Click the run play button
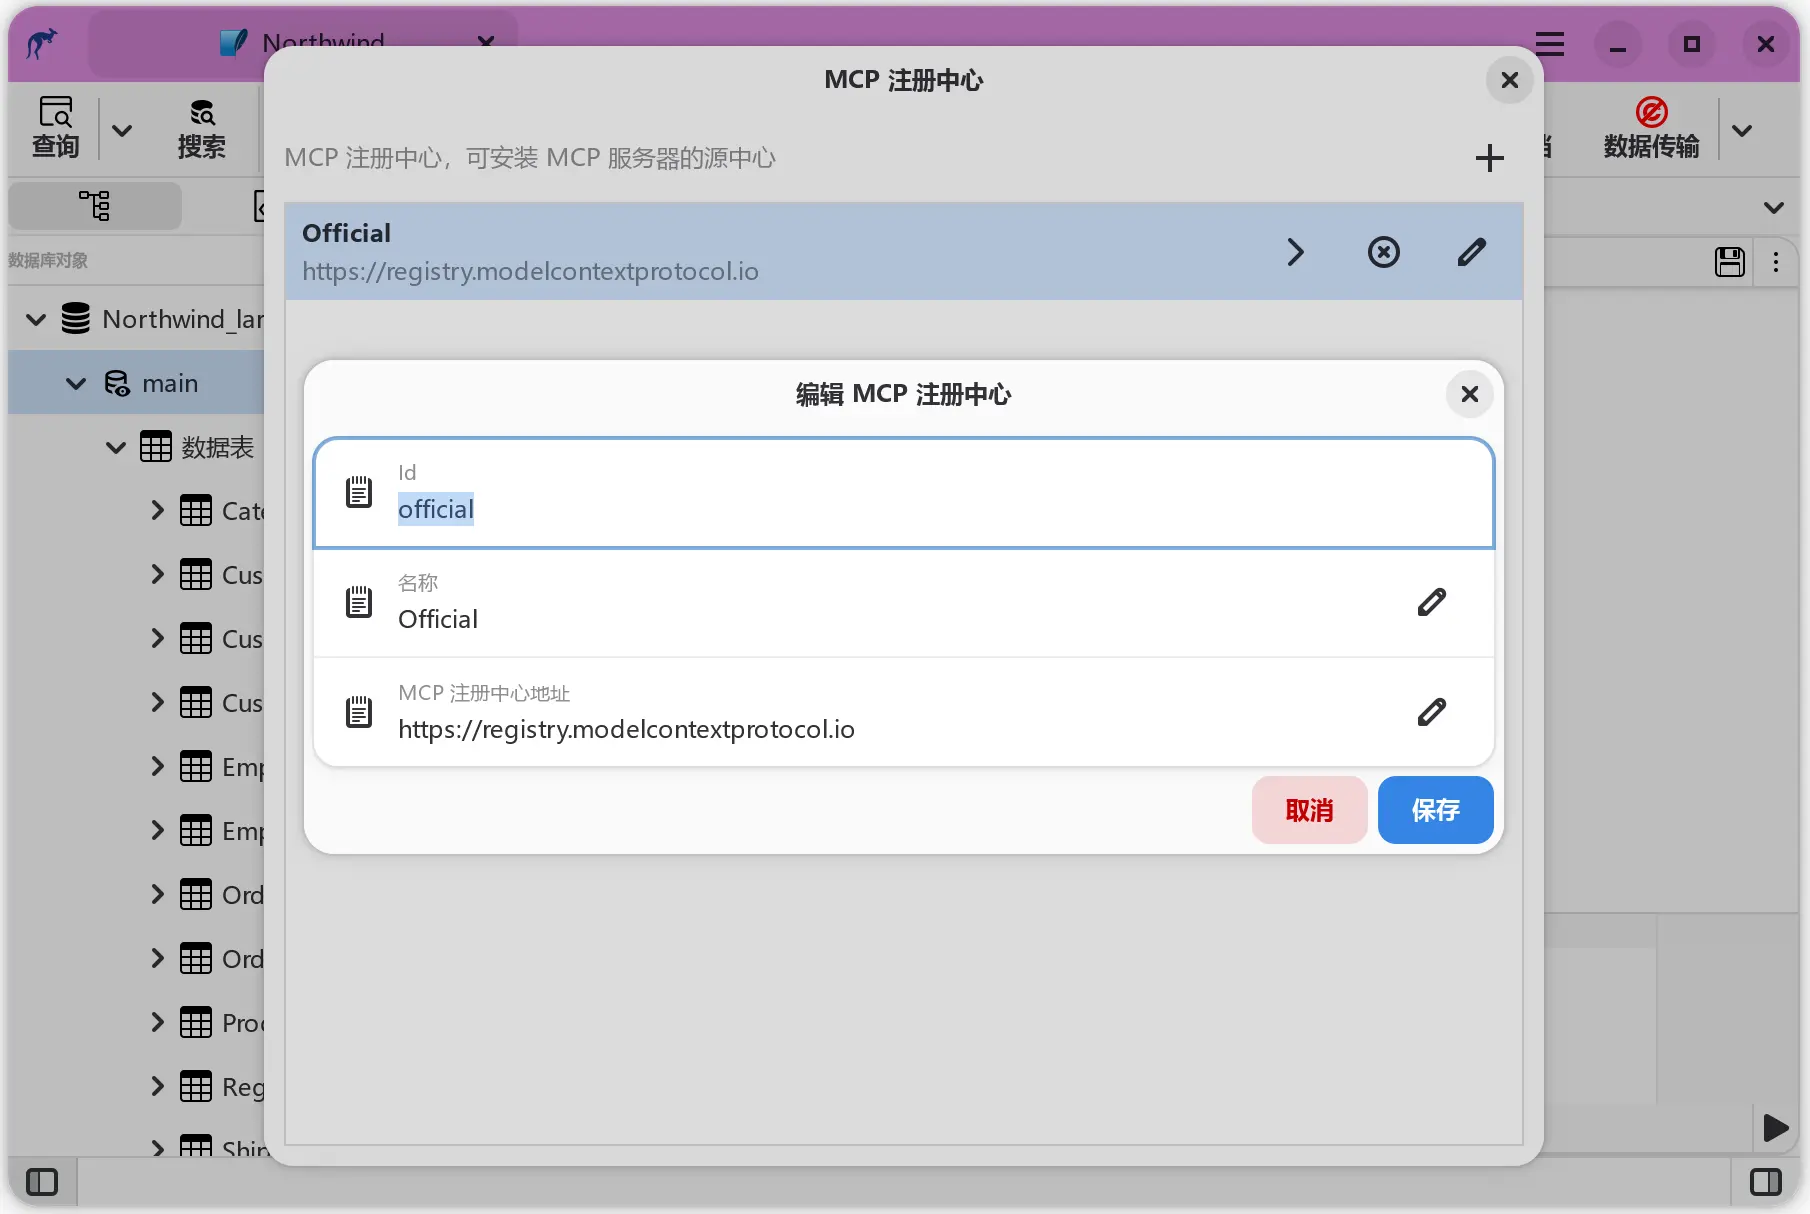The image size is (1810, 1214). [x=1775, y=1128]
